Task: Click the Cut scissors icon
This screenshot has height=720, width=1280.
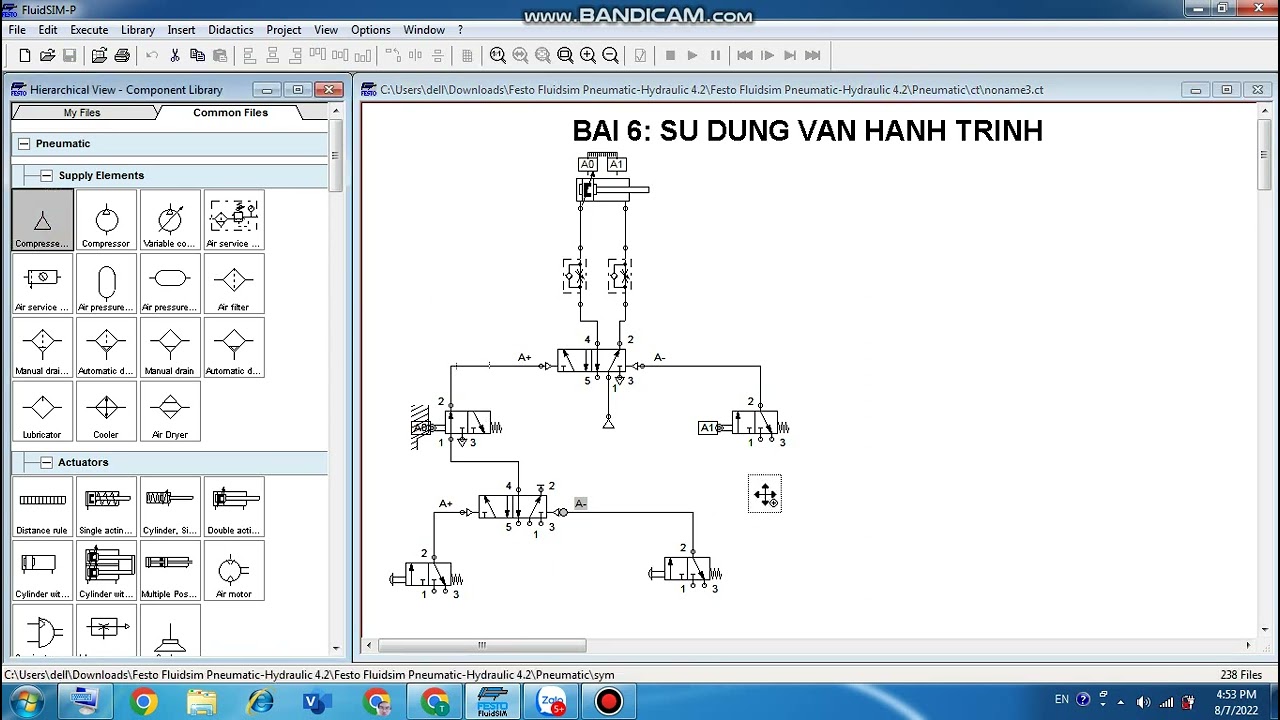Action: click(175, 55)
